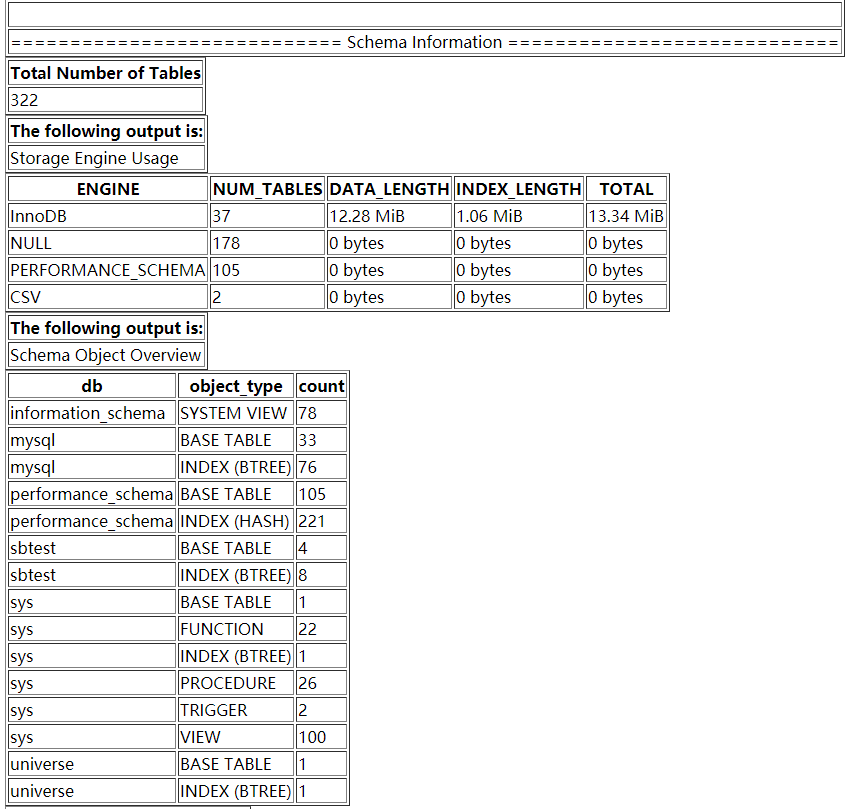Image resolution: width=849 pixels, height=809 pixels.
Task: Select the sys VIEW object type cell
Action: point(236,737)
